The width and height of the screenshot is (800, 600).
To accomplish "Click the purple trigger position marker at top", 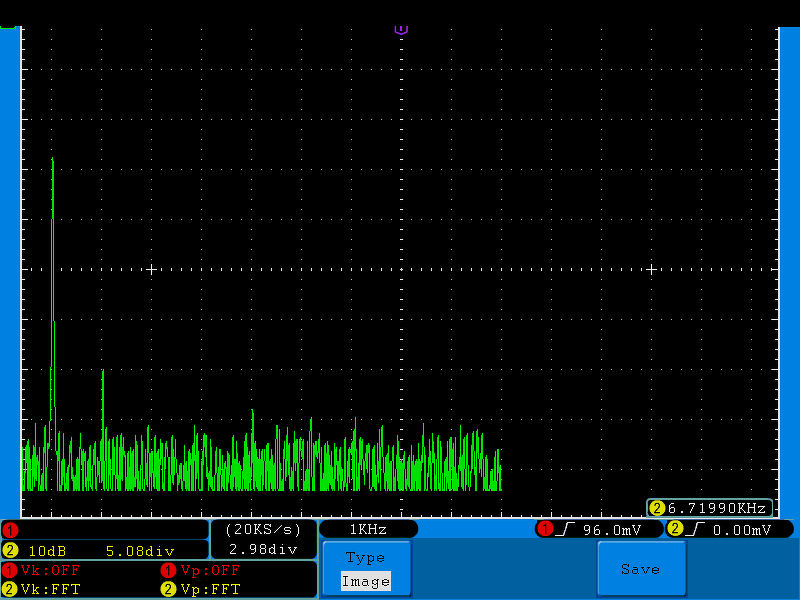I will 401,30.
